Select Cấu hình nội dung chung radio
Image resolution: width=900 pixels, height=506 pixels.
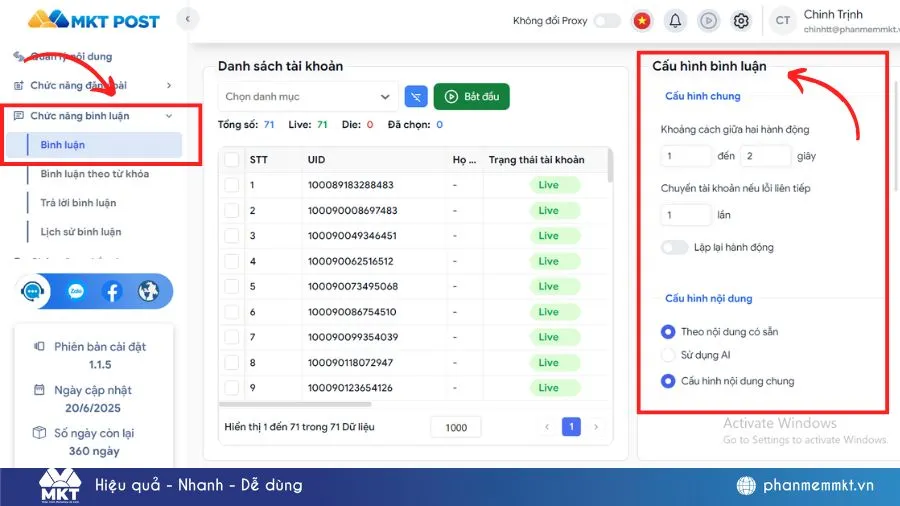[x=668, y=381]
